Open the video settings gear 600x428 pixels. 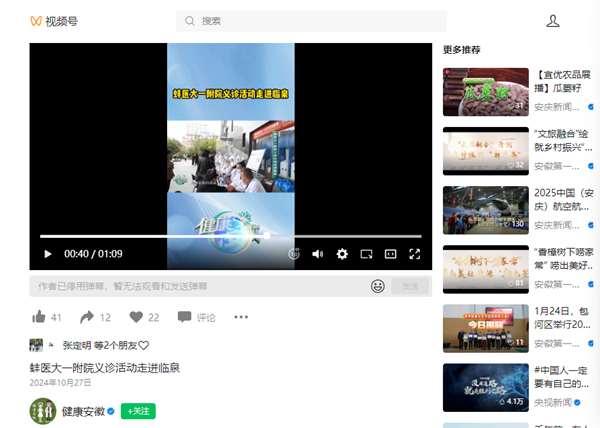coord(342,254)
